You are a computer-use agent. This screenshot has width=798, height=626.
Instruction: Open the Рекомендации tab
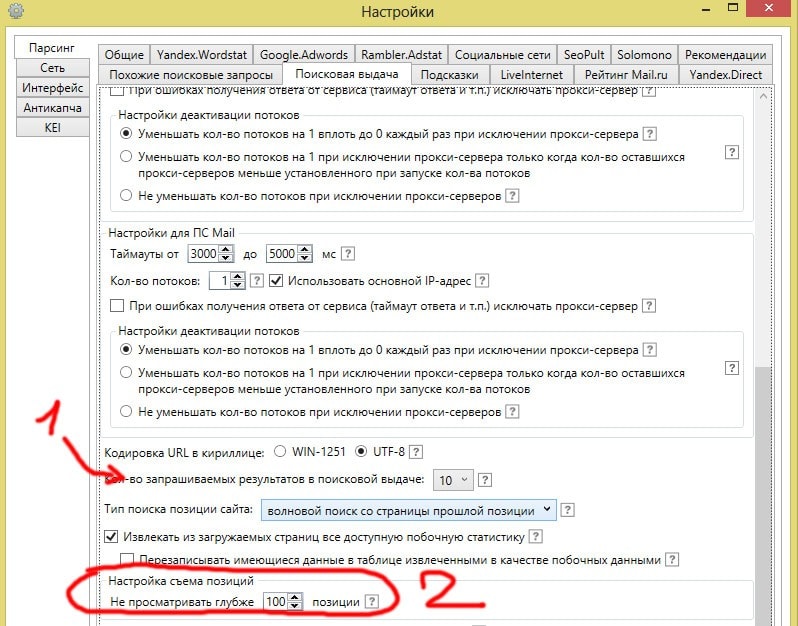(x=725, y=54)
